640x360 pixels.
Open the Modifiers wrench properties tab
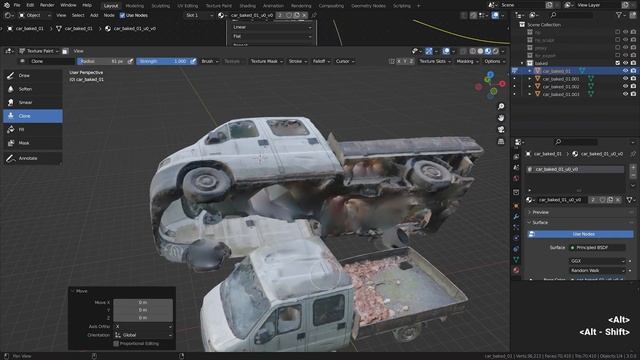coord(516,217)
